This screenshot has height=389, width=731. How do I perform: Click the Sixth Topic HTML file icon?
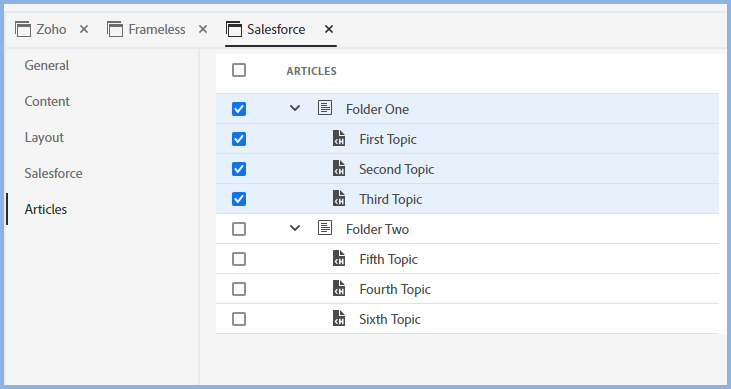click(x=339, y=319)
